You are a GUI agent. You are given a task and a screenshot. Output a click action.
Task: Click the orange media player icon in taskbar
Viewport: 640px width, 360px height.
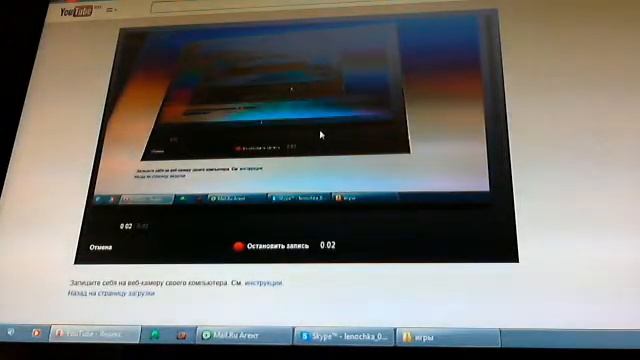coord(36,333)
